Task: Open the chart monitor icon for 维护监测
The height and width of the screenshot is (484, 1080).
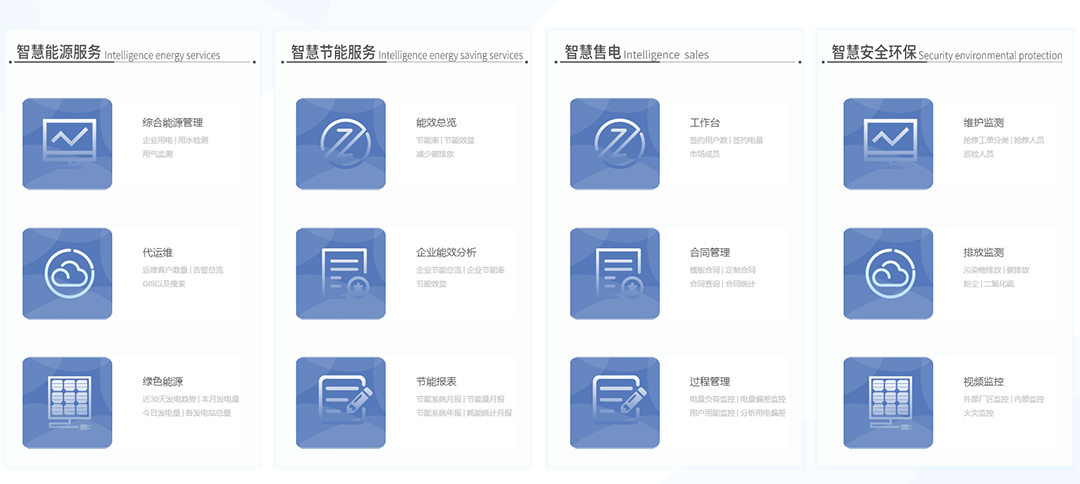Action: pyautogui.click(x=888, y=144)
